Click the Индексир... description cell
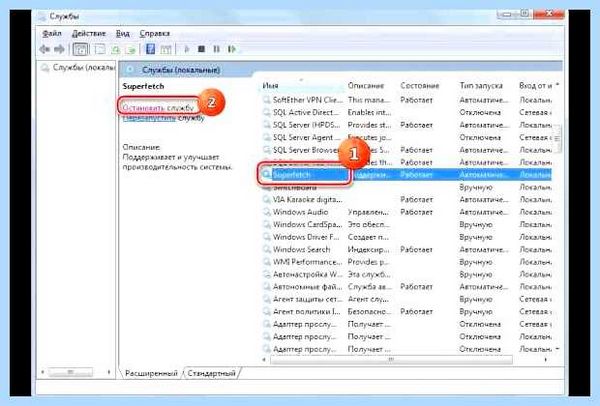600x406 pixels. [x=368, y=249]
